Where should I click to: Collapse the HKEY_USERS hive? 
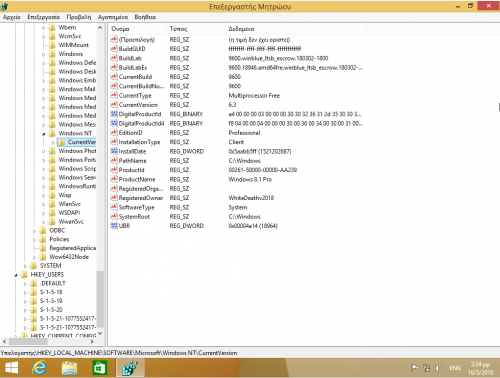pos(16,275)
